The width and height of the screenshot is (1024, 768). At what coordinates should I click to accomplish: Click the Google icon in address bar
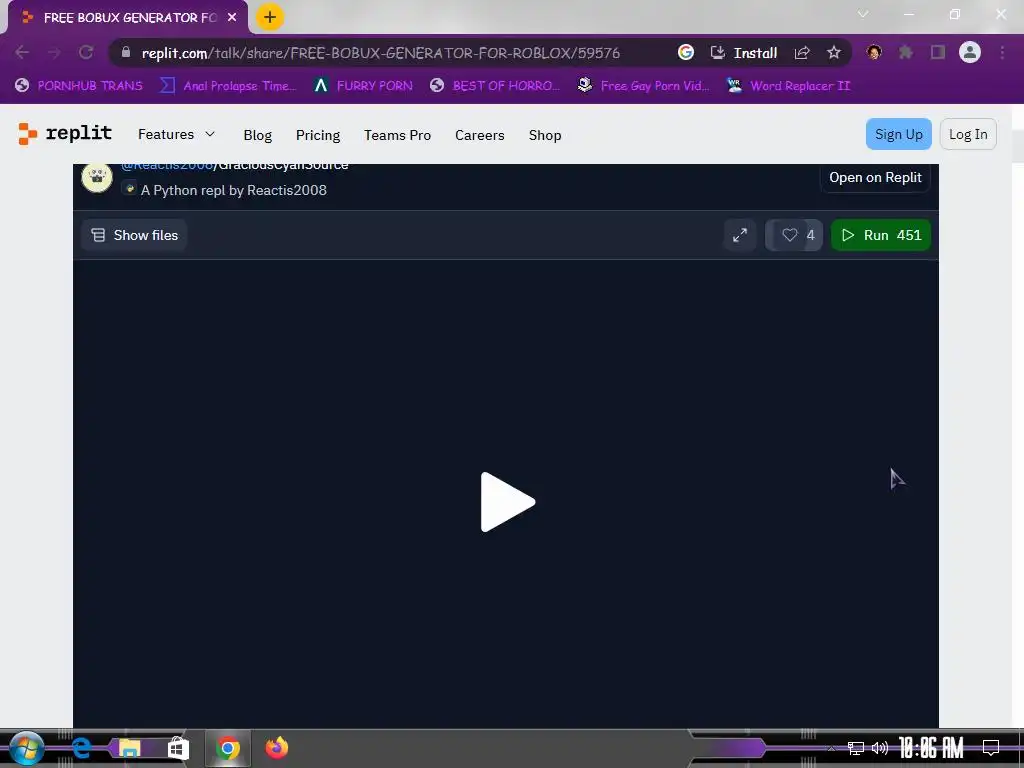[686, 52]
